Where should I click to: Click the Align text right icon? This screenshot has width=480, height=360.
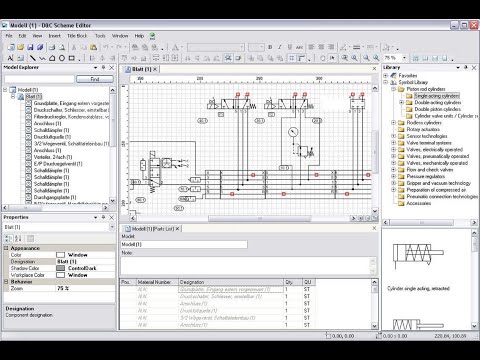tap(331, 47)
